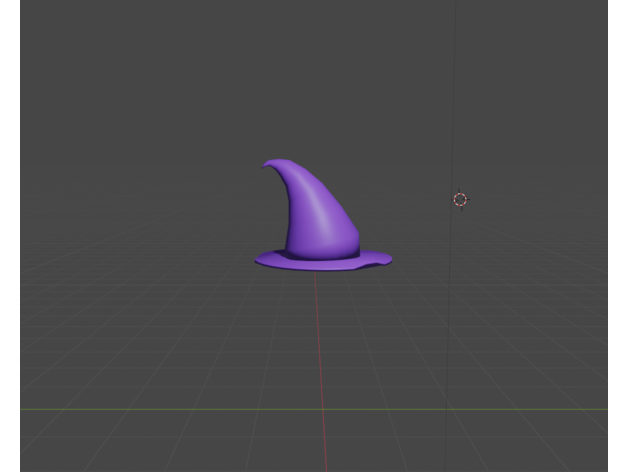Click the white margin right of the viewport
Screen dimensions: 628x472
point(618,236)
